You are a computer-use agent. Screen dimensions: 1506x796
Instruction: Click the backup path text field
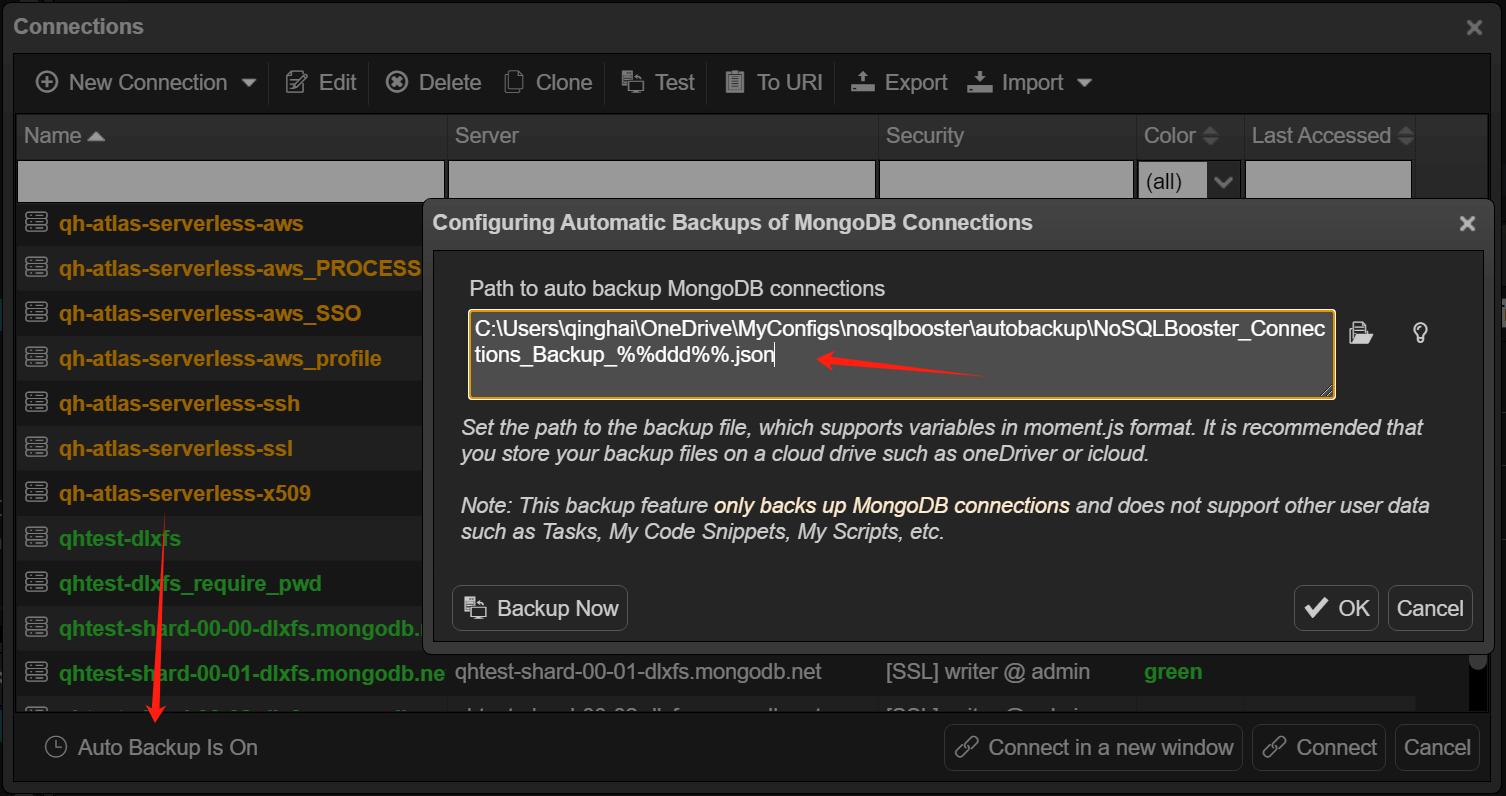(x=902, y=354)
